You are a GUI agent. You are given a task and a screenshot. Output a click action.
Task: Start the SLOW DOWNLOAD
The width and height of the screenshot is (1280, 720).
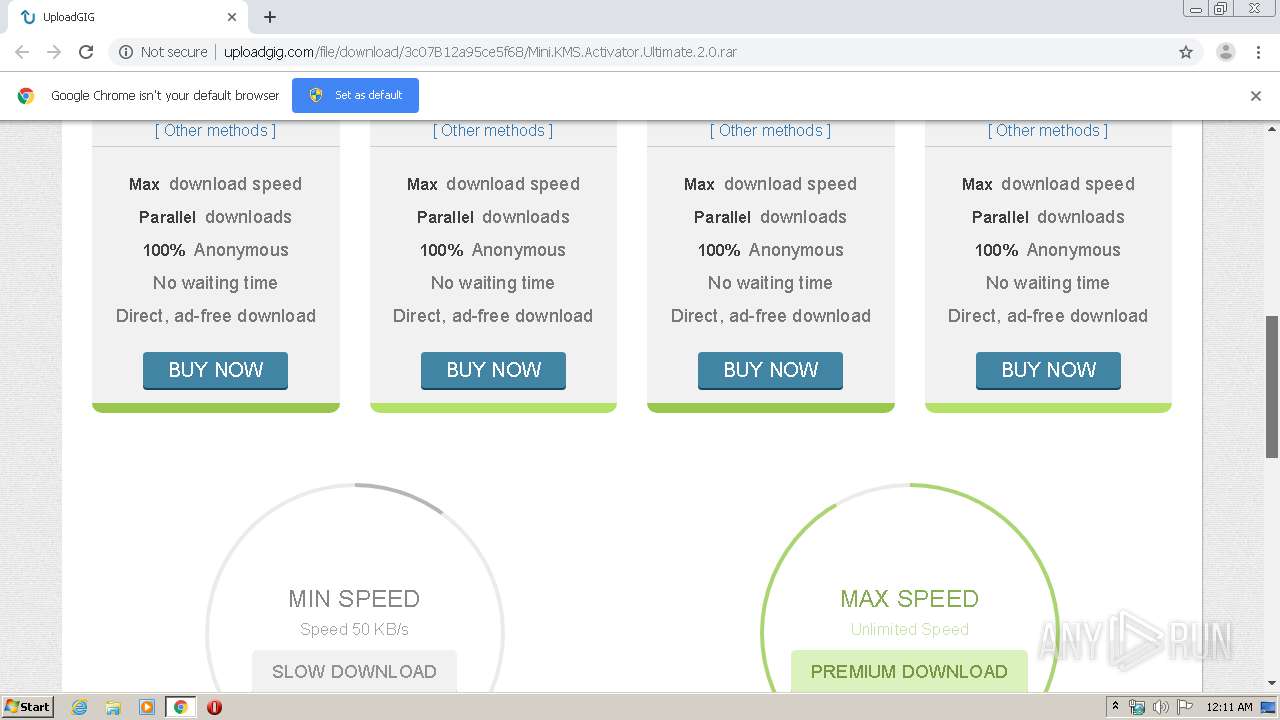(x=354, y=671)
